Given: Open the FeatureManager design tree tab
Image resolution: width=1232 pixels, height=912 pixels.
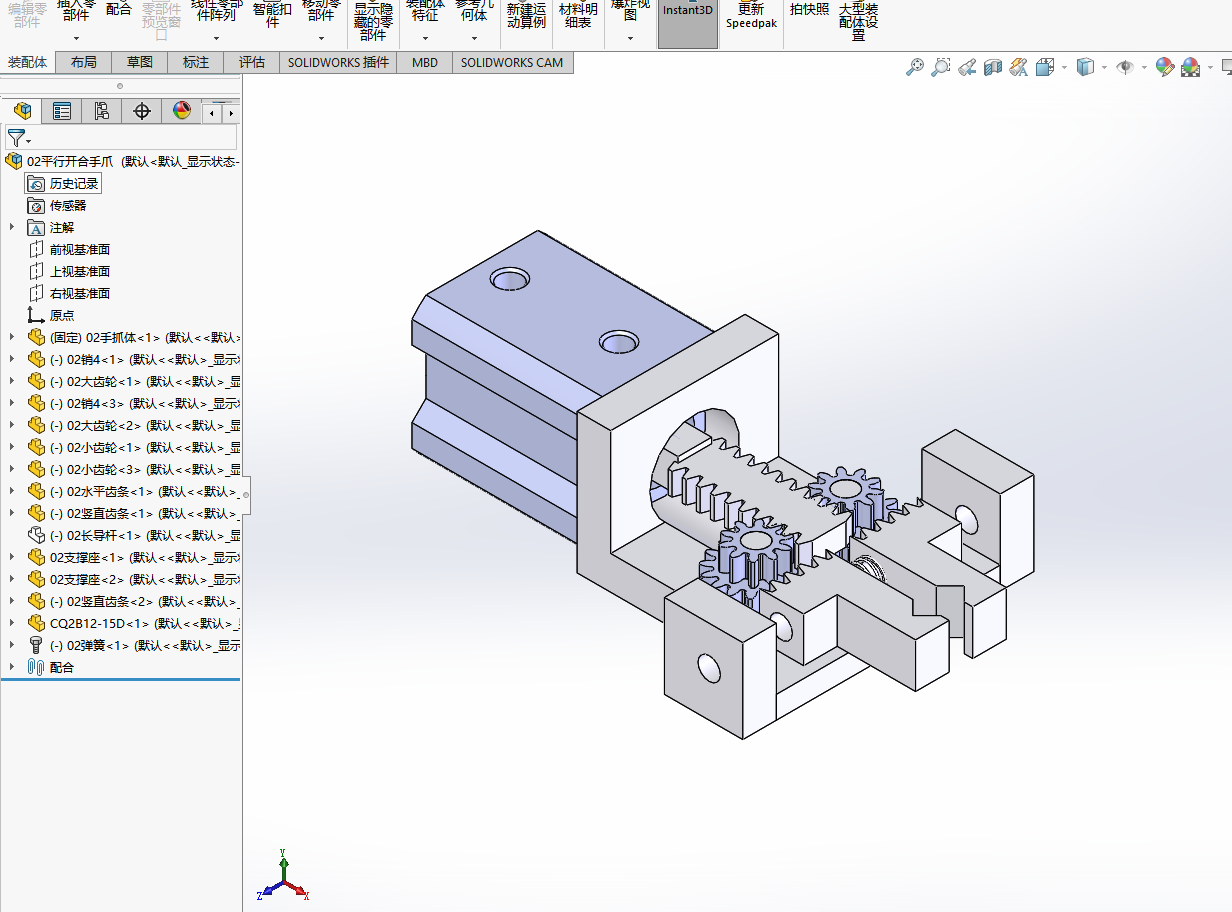Looking at the screenshot, I should 22,111.
